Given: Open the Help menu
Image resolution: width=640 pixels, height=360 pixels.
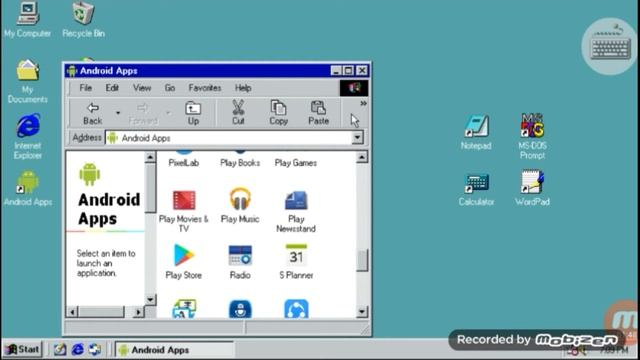Looking at the screenshot, I should coord(243,88).
